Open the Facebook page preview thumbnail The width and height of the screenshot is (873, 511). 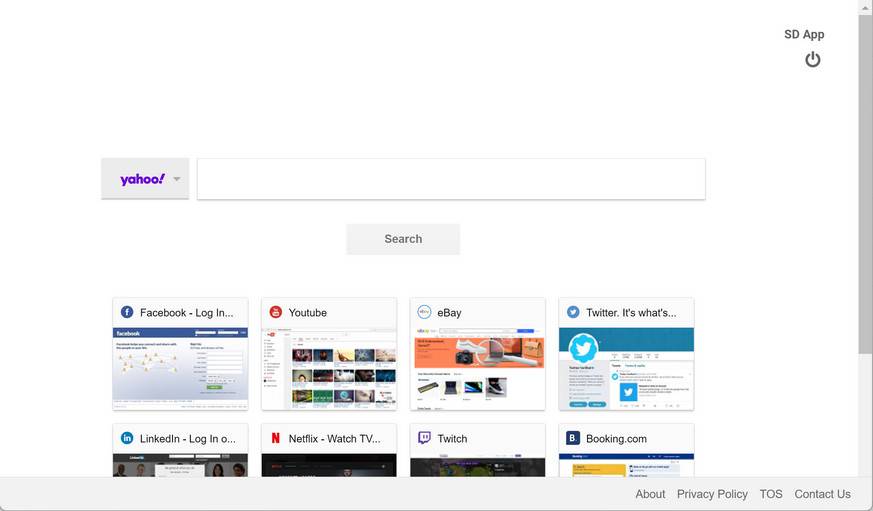click(x=180, y=368)
